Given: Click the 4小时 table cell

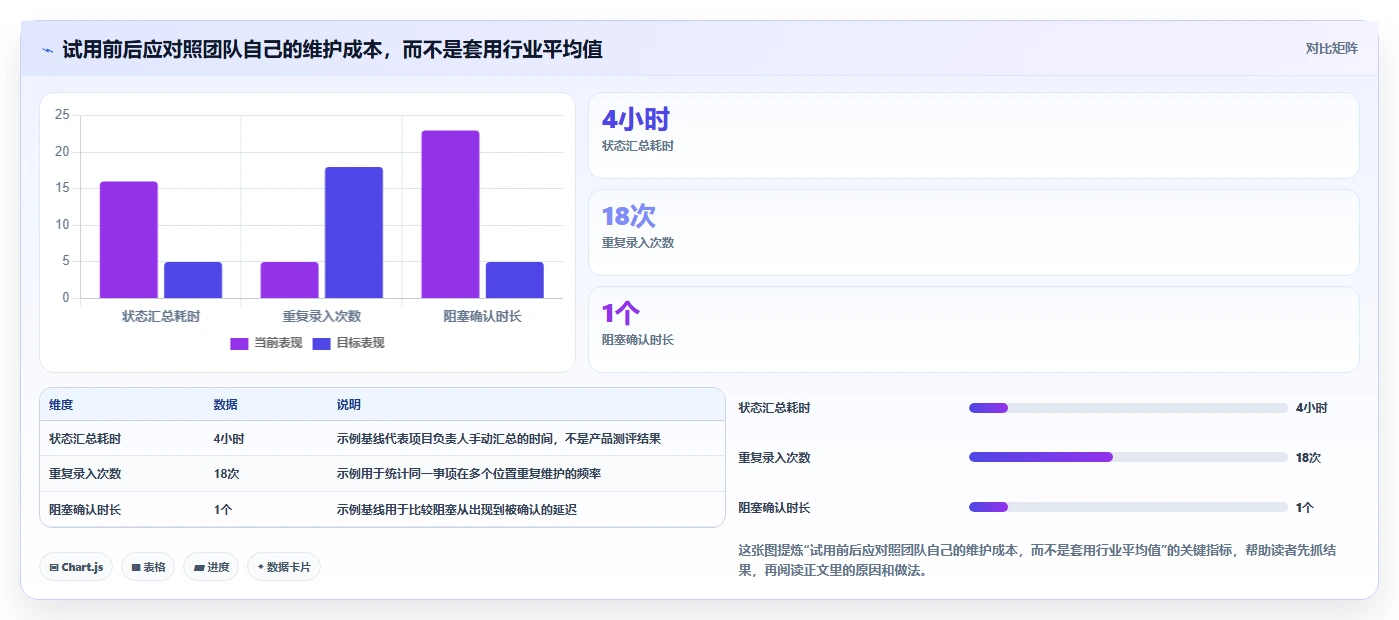Looking at the screenshot, I should pyautogui.click(x=229, y=438).
